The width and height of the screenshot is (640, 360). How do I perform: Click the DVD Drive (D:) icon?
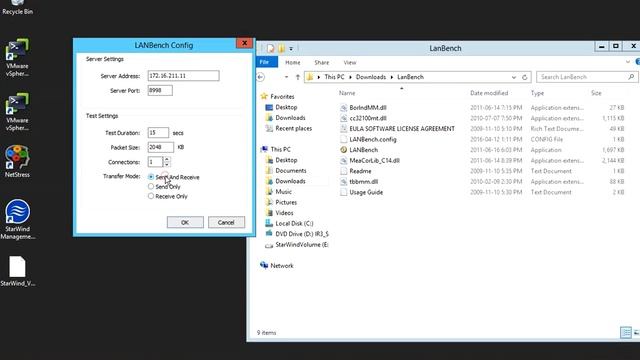click(269, 234)
